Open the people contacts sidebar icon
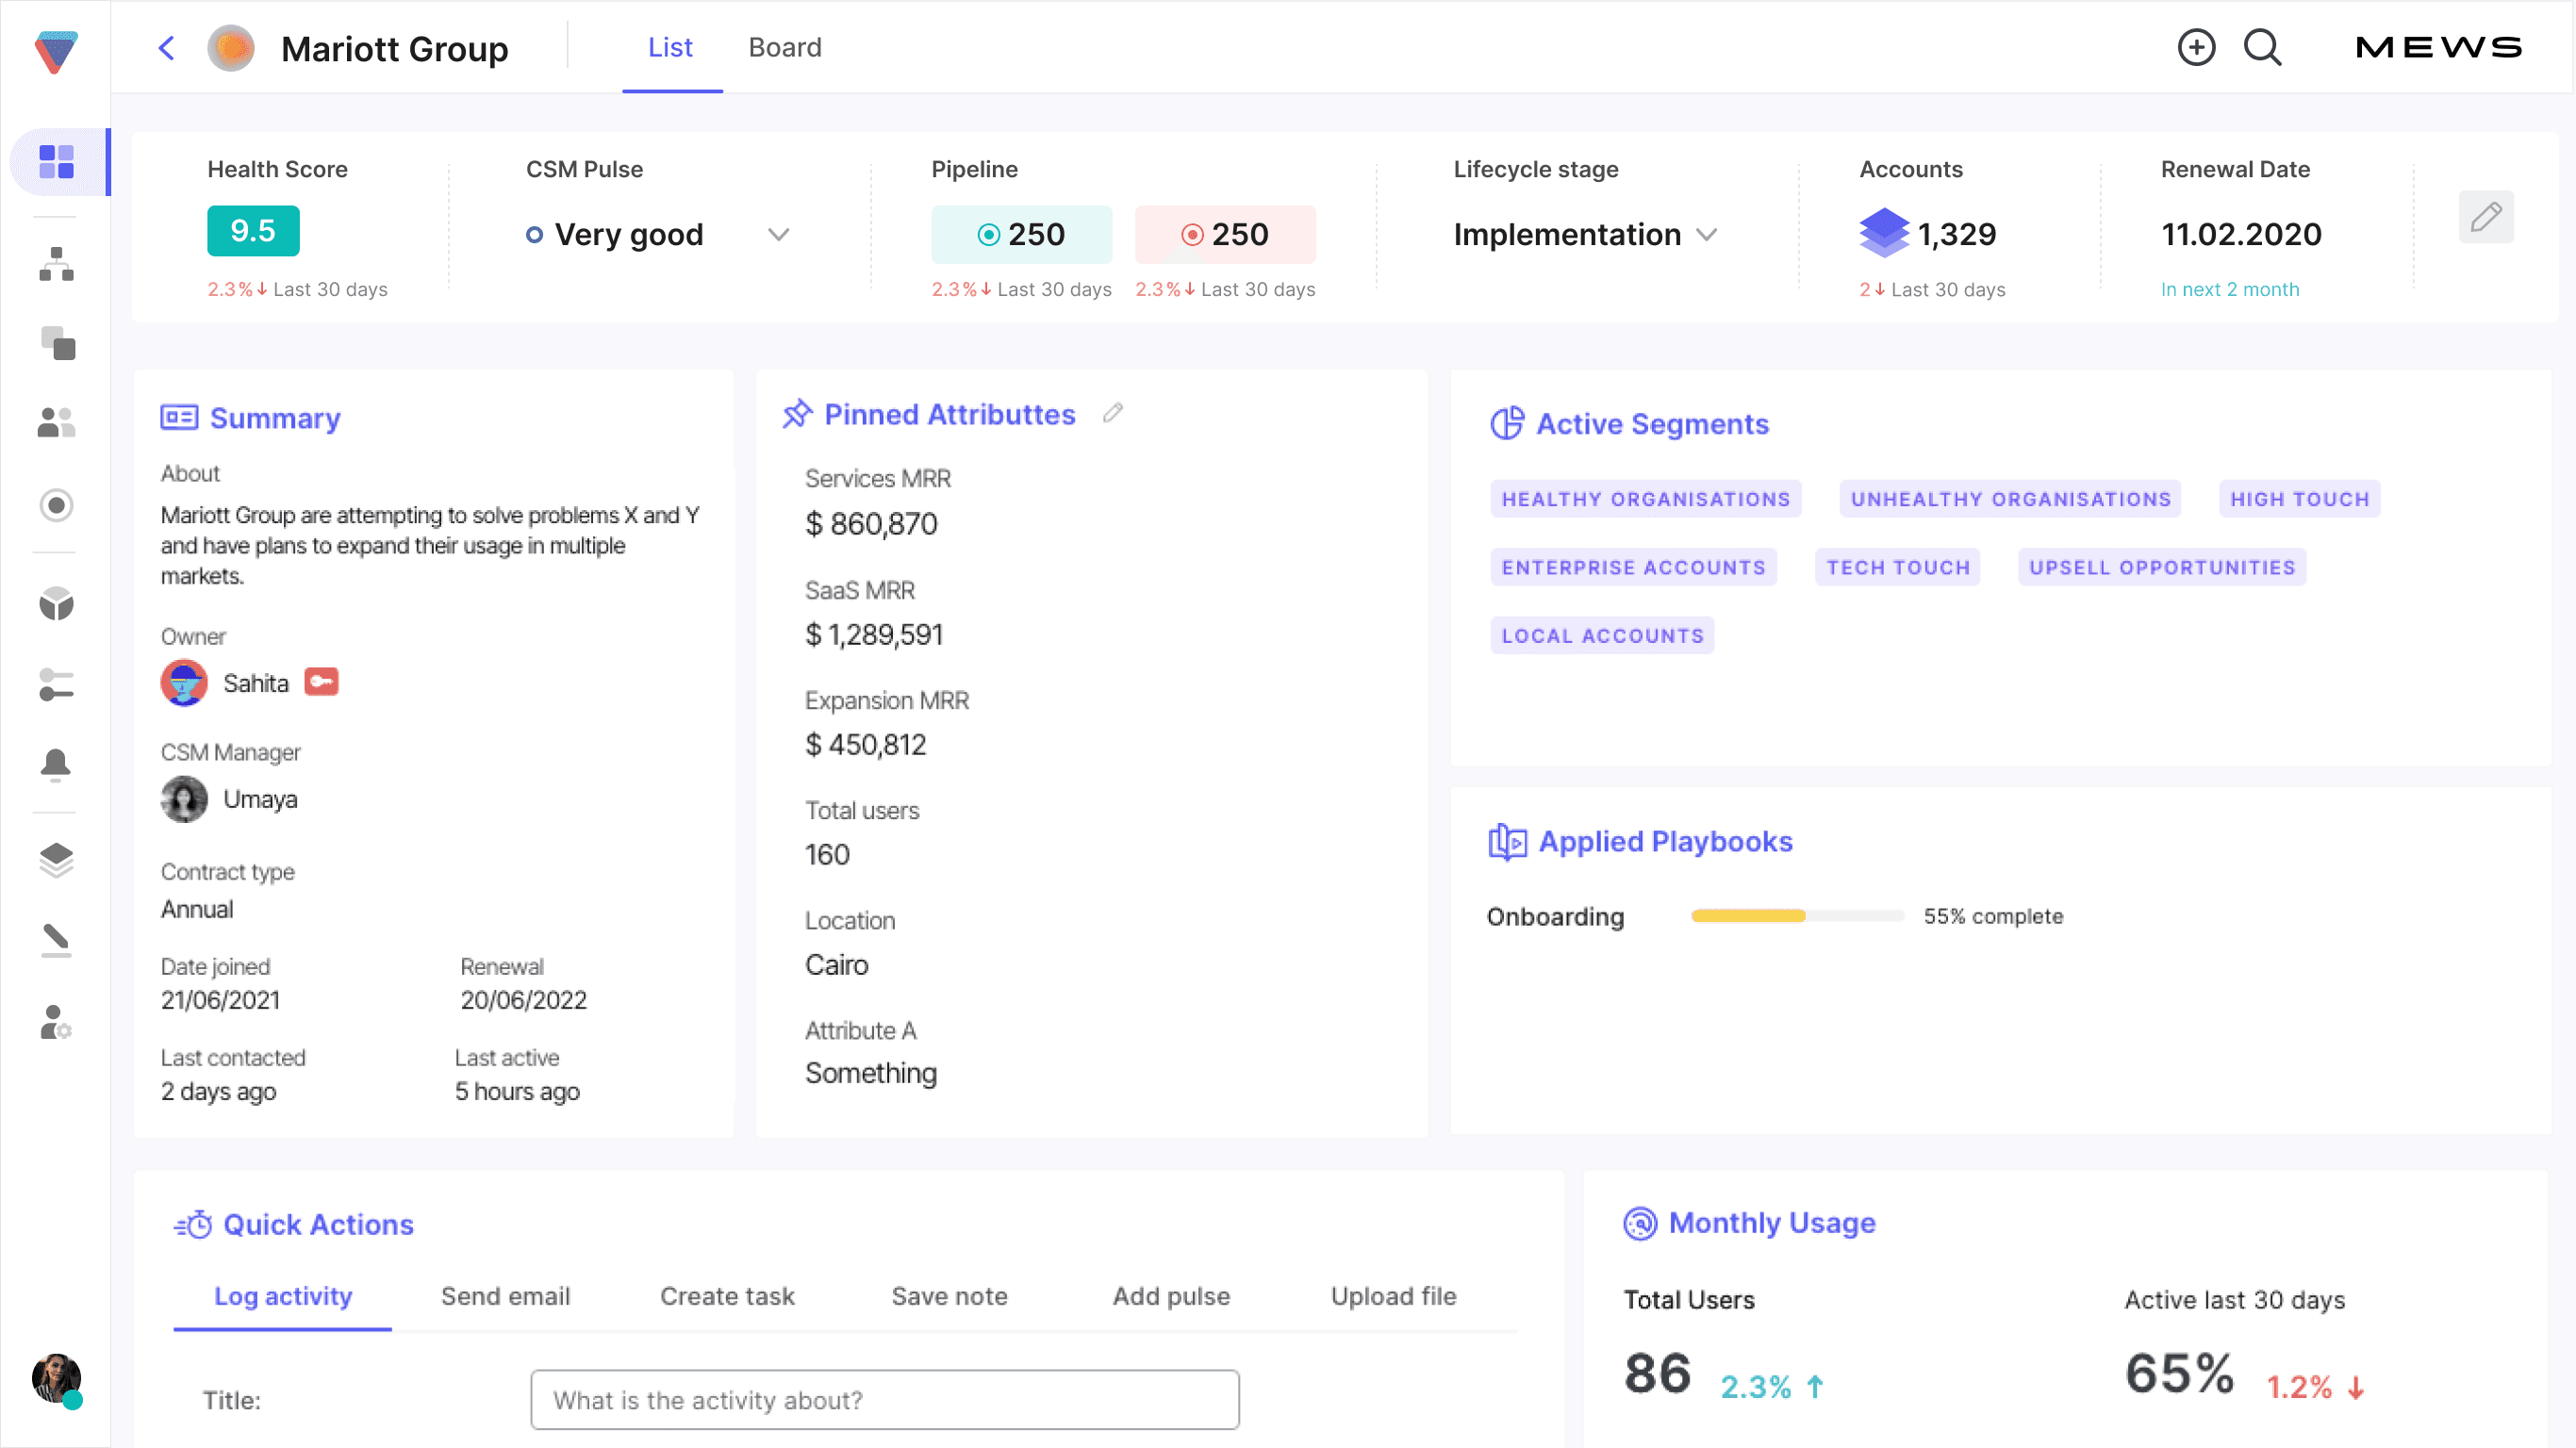The image size is (2576, 1448). pyautogui.click(x=56, y=422)
